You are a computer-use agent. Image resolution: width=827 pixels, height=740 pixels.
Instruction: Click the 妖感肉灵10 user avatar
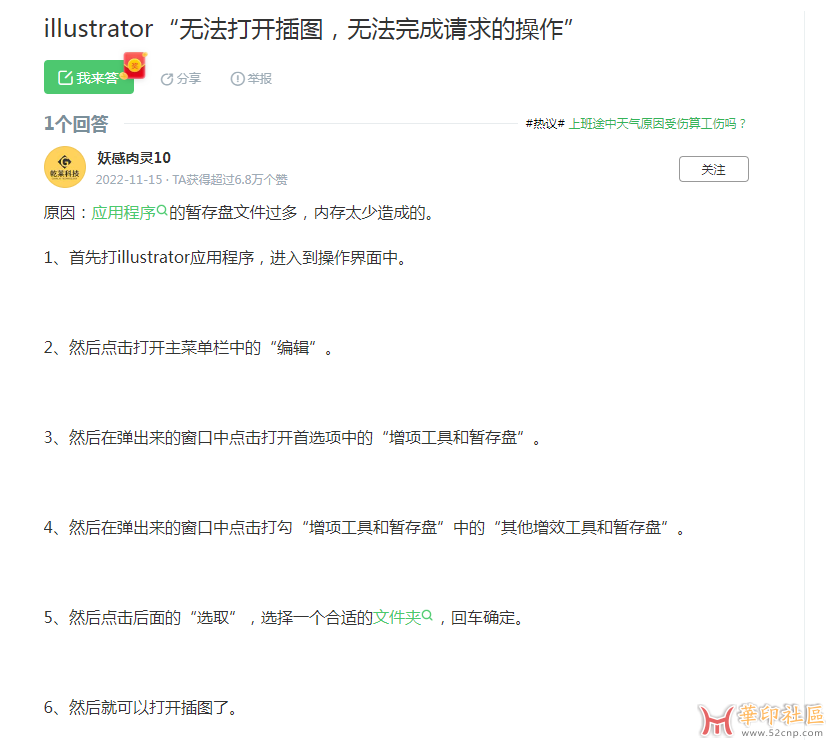65,167
